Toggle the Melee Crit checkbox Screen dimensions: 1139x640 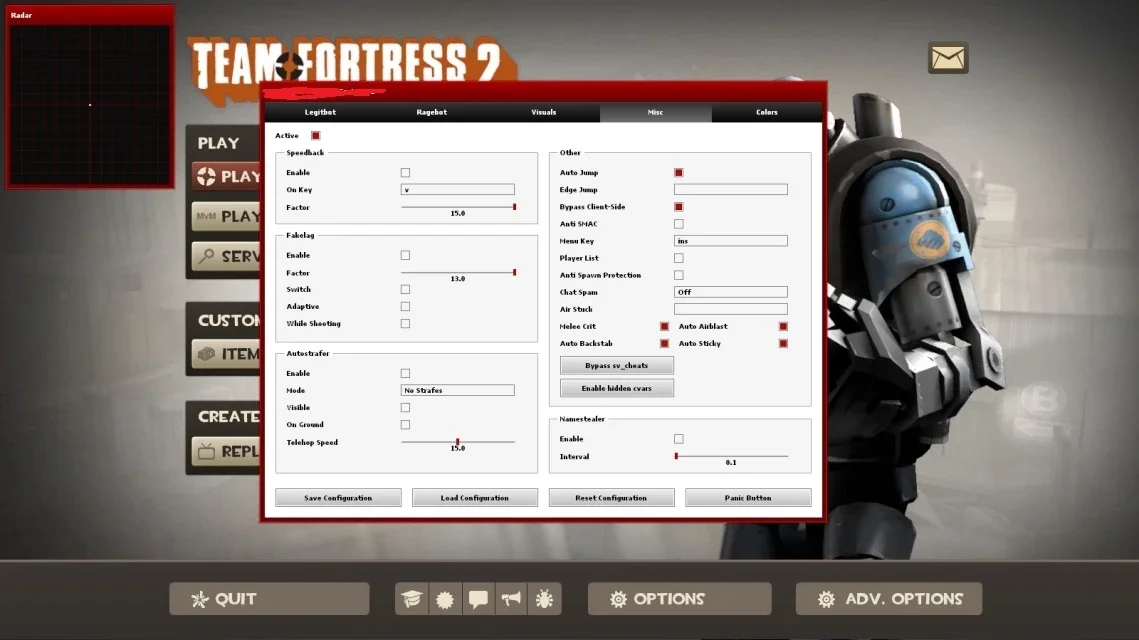(664, 326)
